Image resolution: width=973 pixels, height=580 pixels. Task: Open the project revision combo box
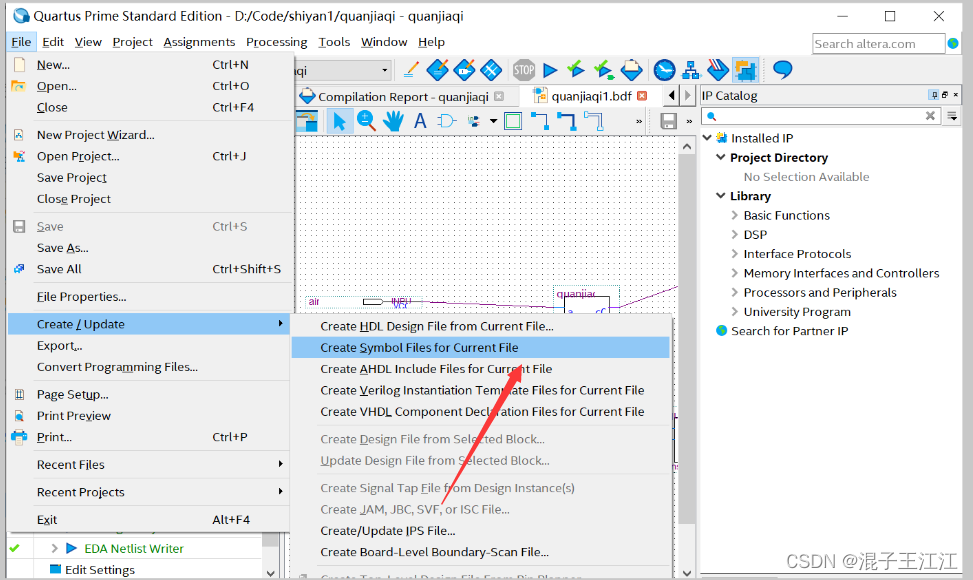tap(343, 70)
